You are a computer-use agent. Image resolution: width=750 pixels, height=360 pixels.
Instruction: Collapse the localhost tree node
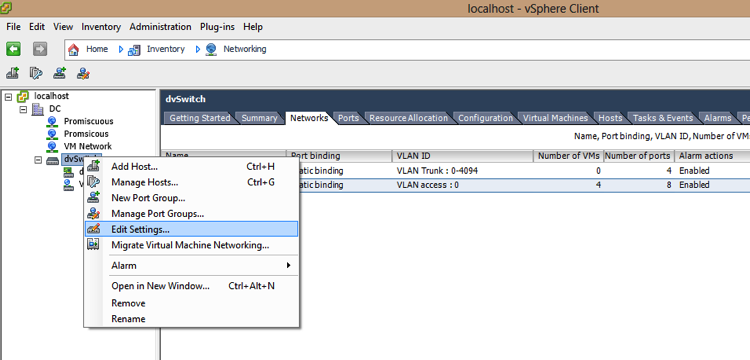click(9, 97)
